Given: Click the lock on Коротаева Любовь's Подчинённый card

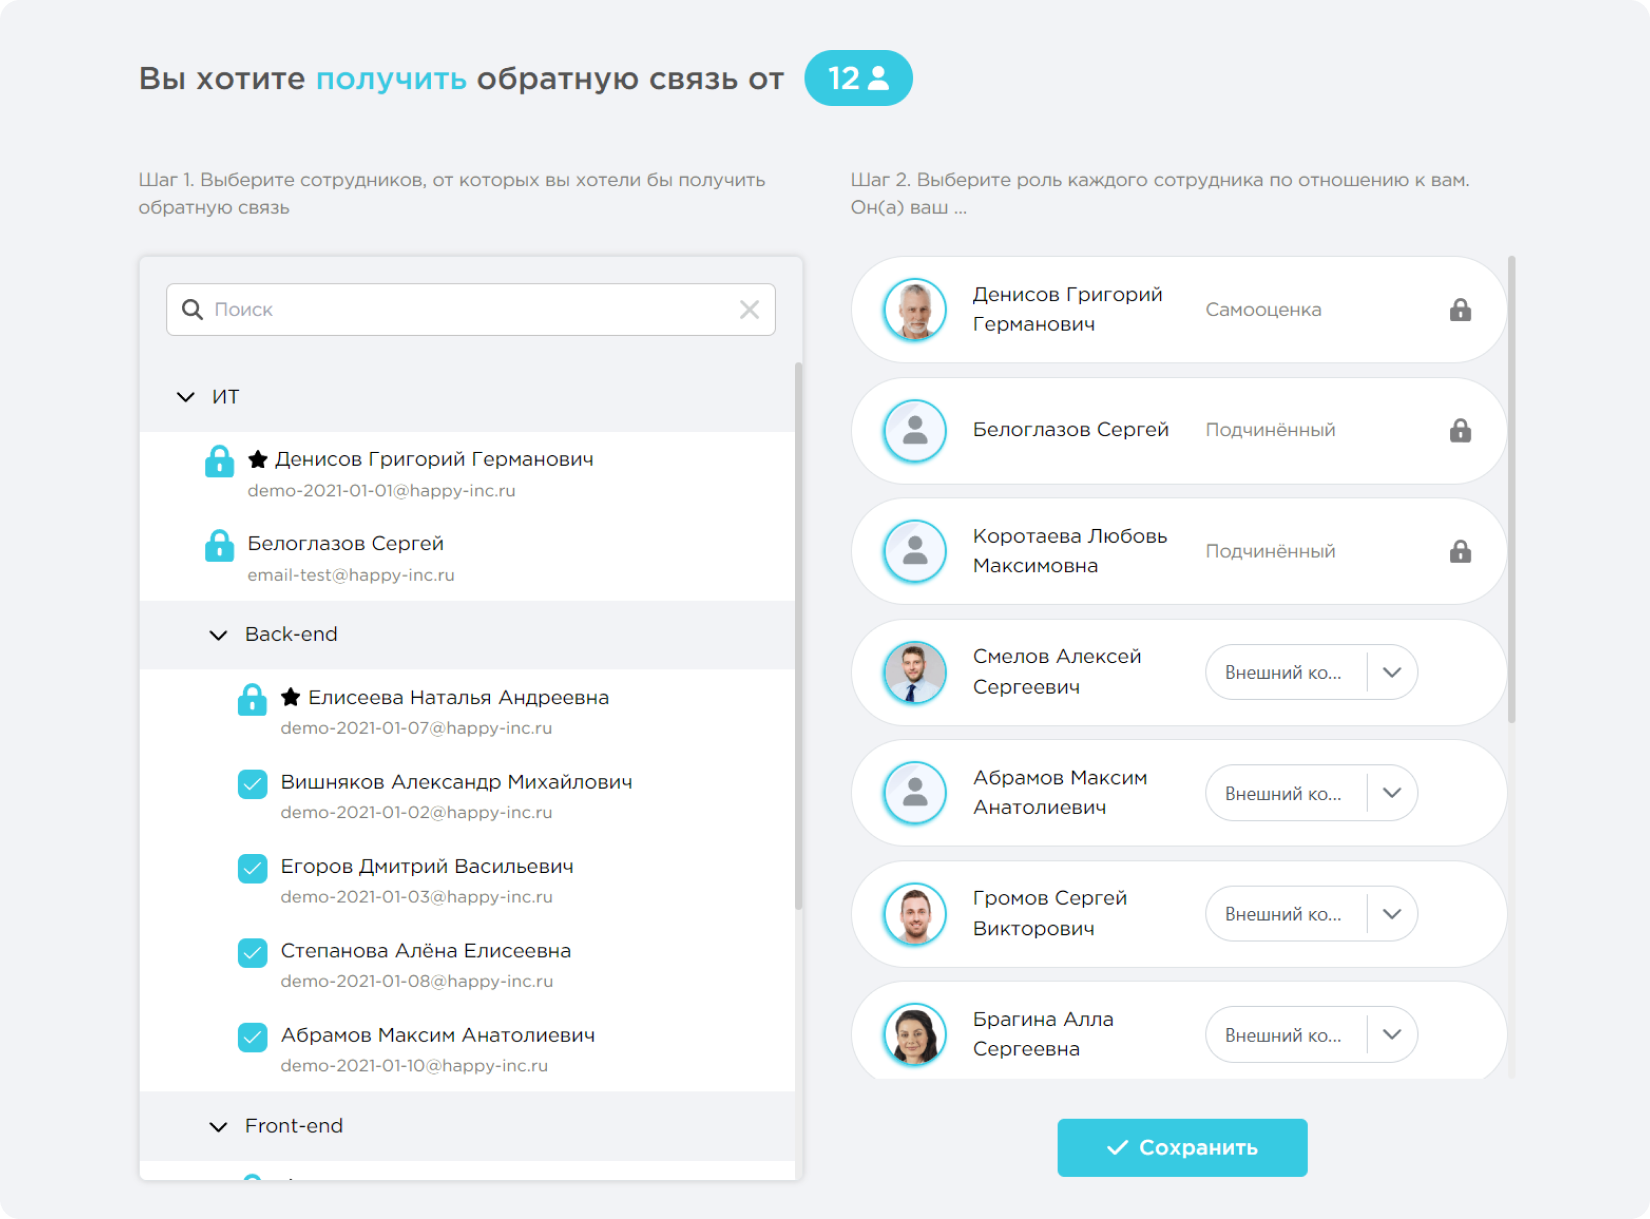Looking at the screenshot, I should pos(1460,551).
